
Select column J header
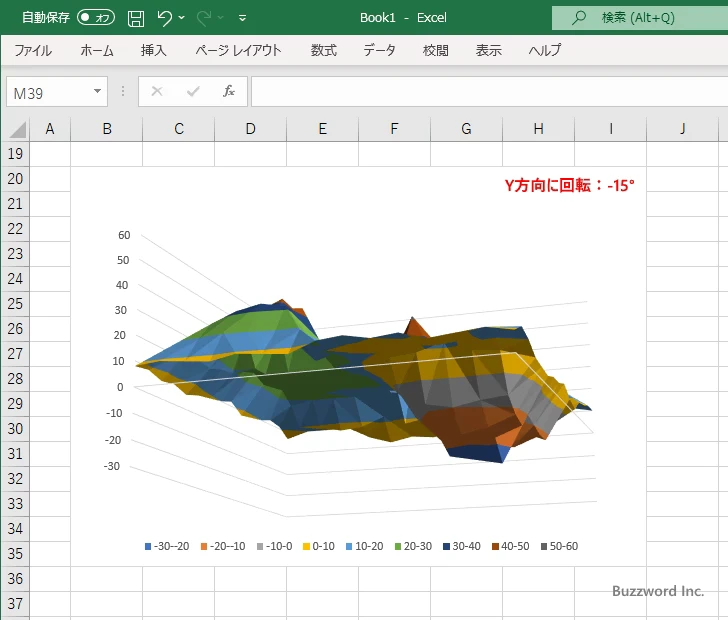682,129
